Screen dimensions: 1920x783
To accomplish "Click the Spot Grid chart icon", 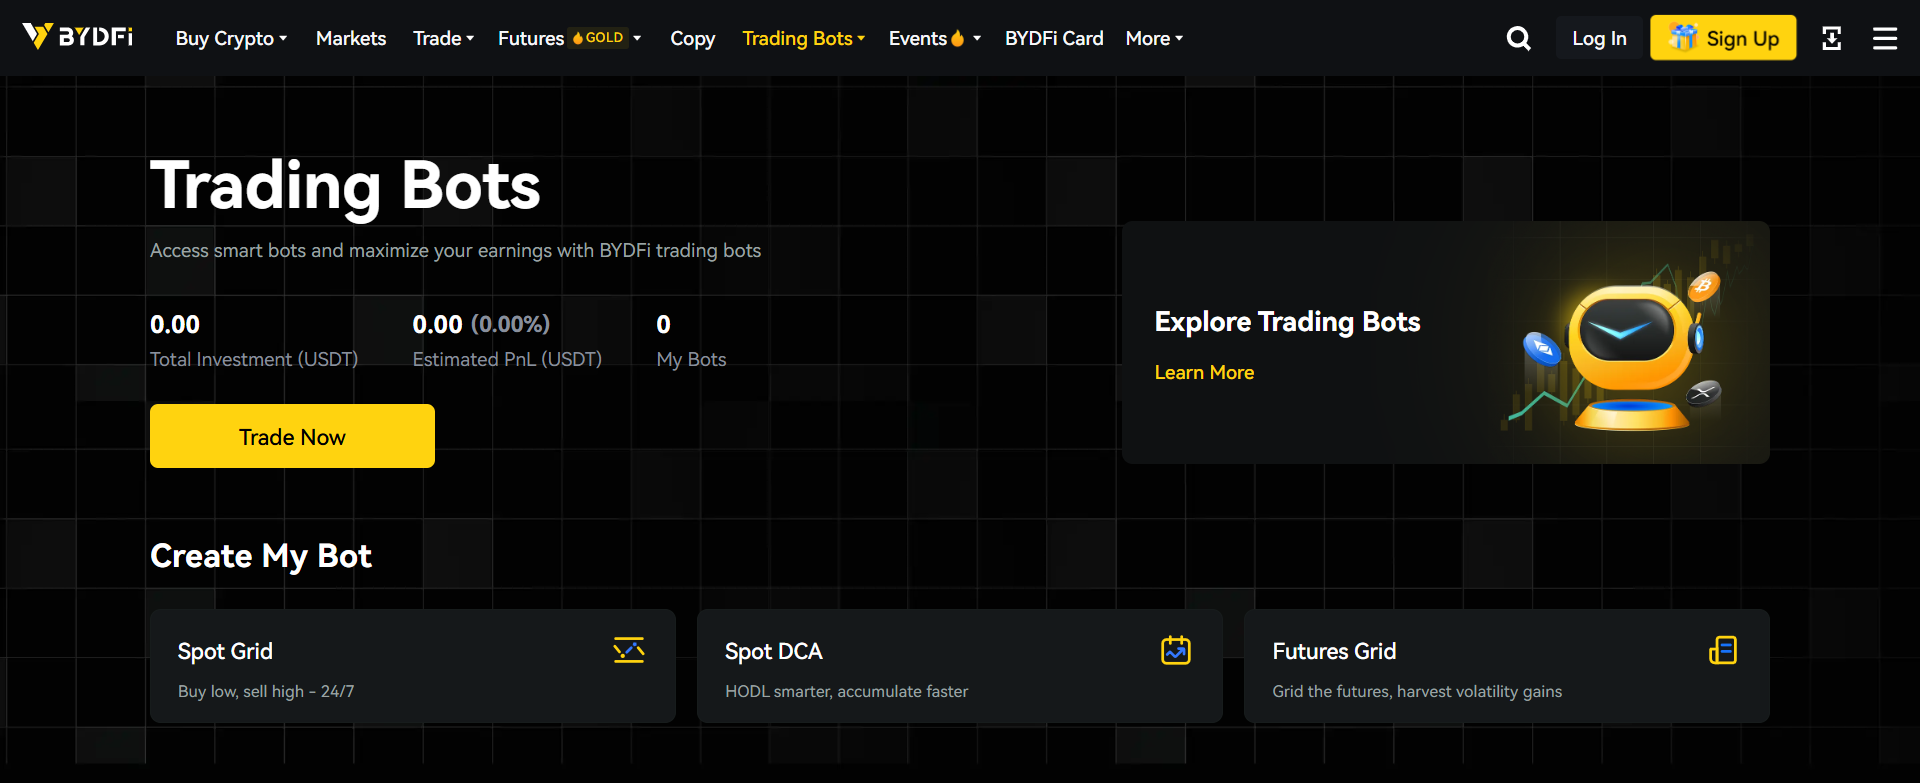I will point(629,650).
